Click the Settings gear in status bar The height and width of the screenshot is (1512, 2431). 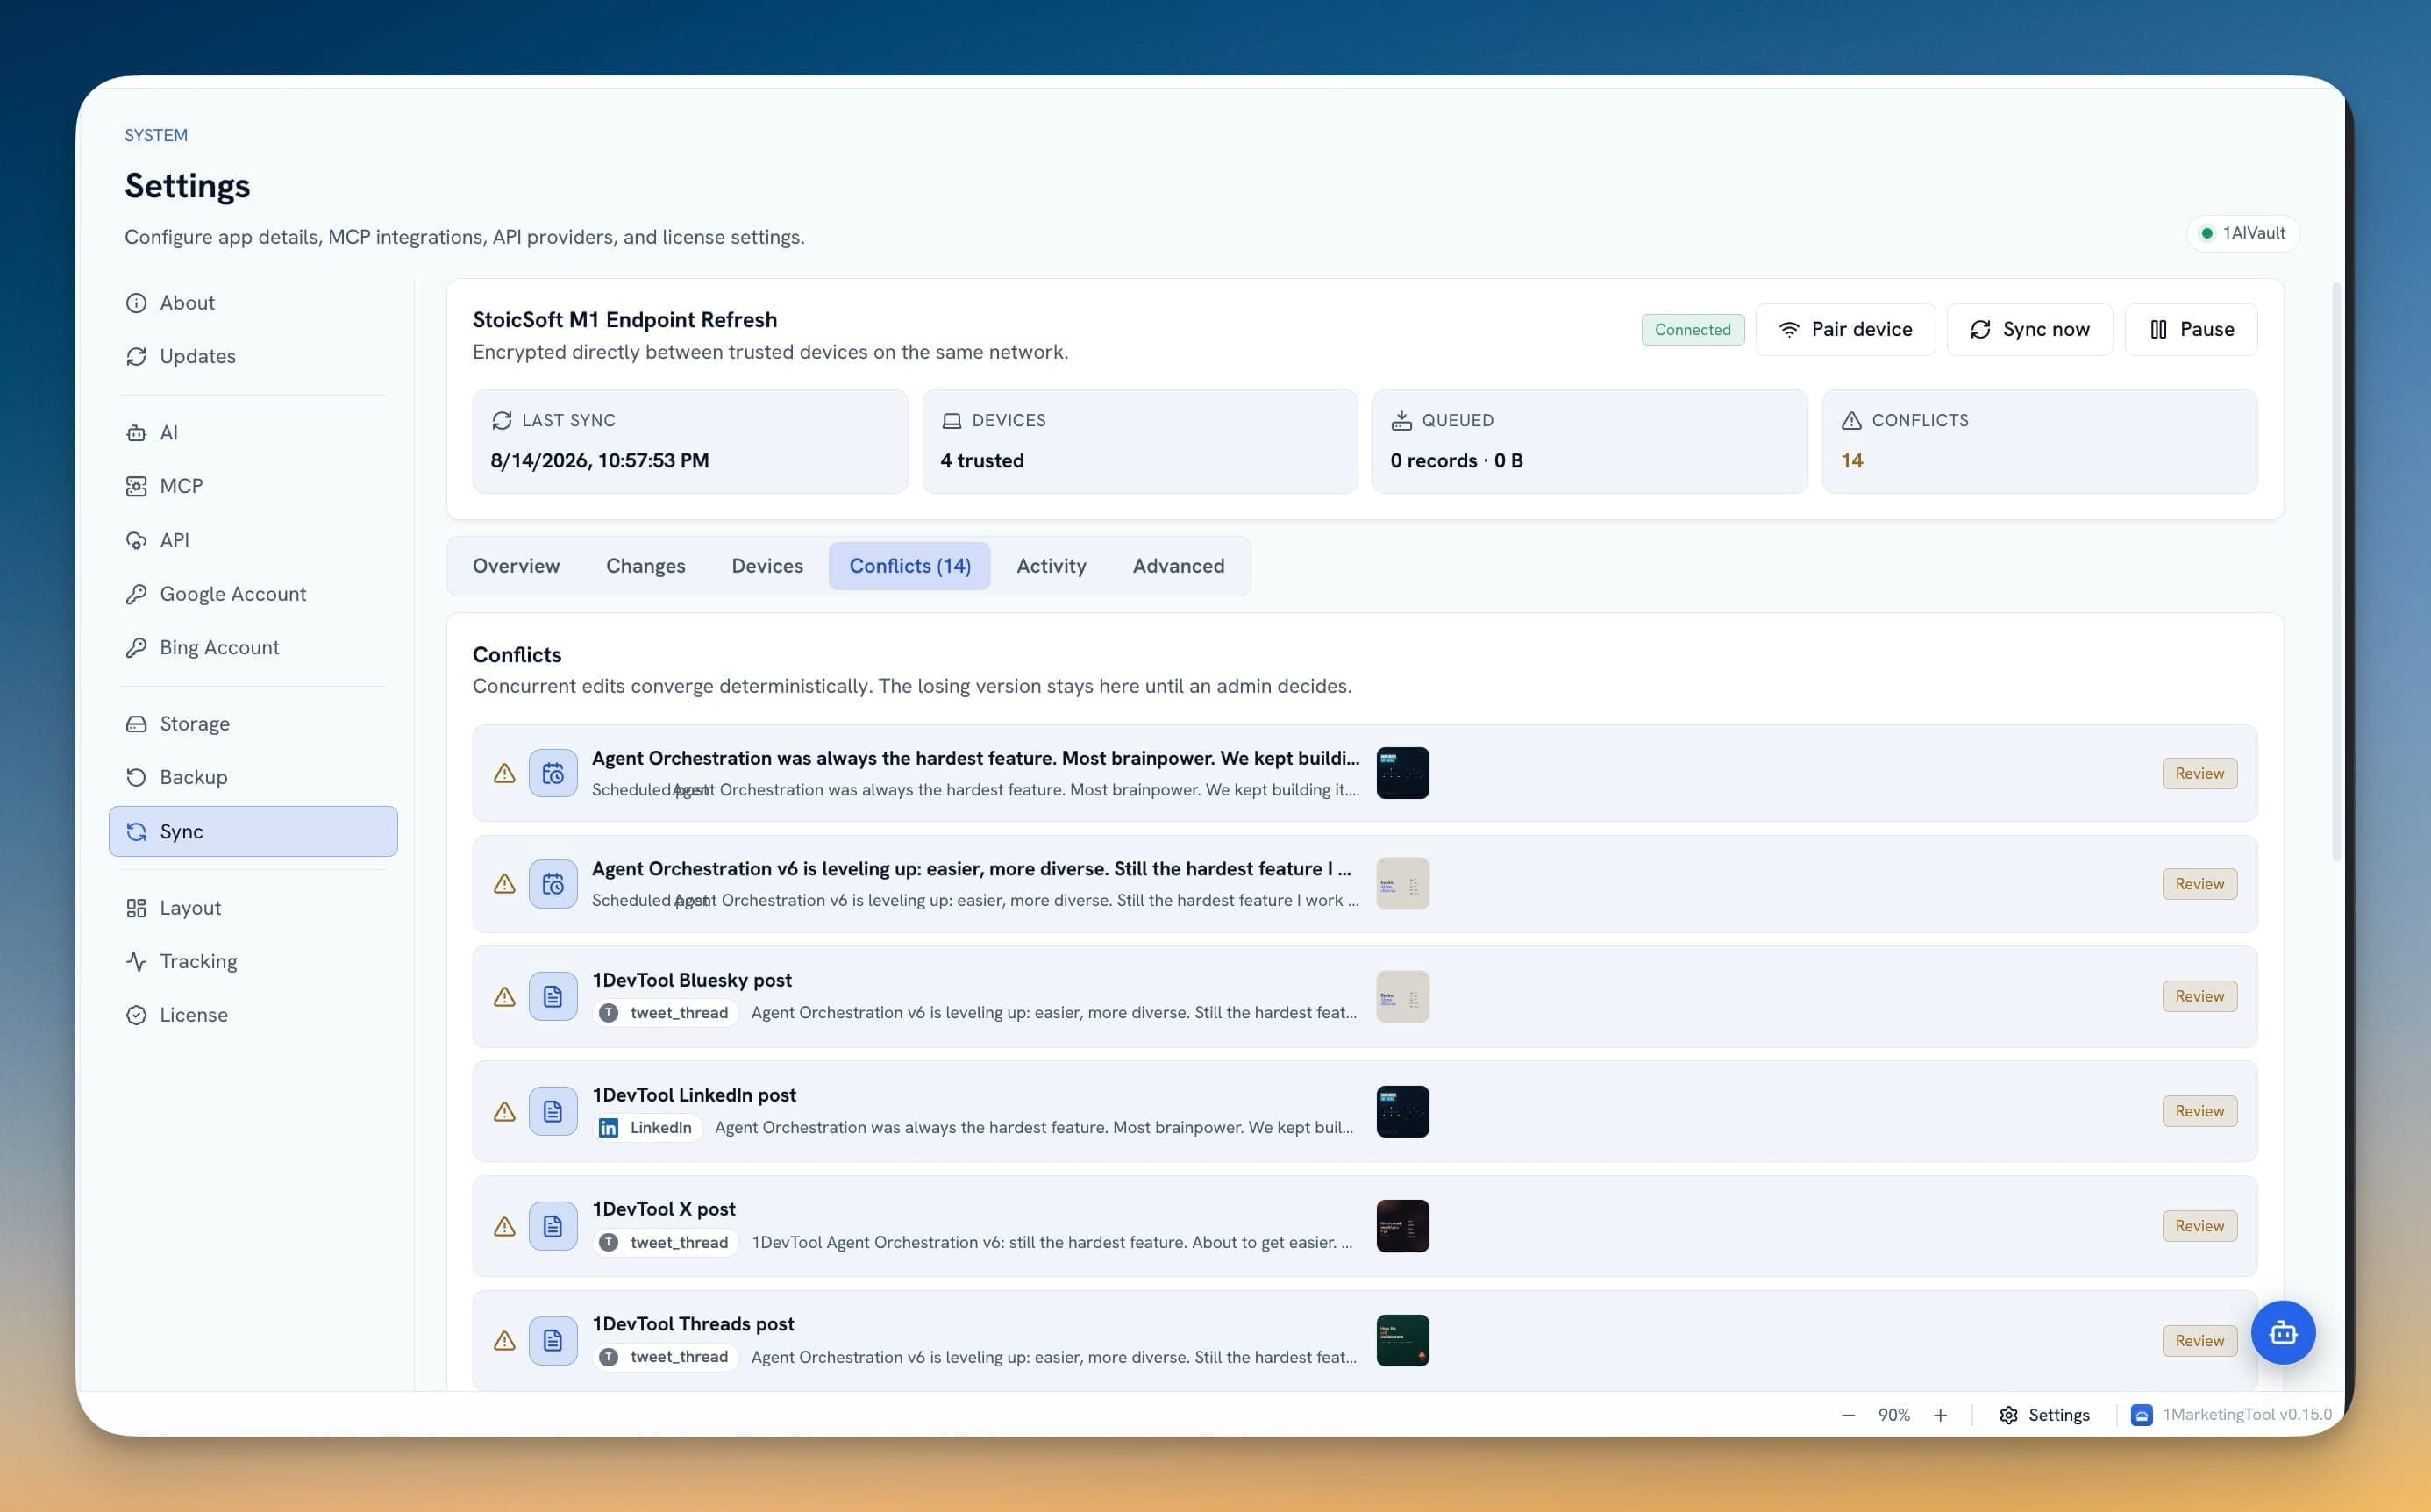click(x=2044, y=1415)
